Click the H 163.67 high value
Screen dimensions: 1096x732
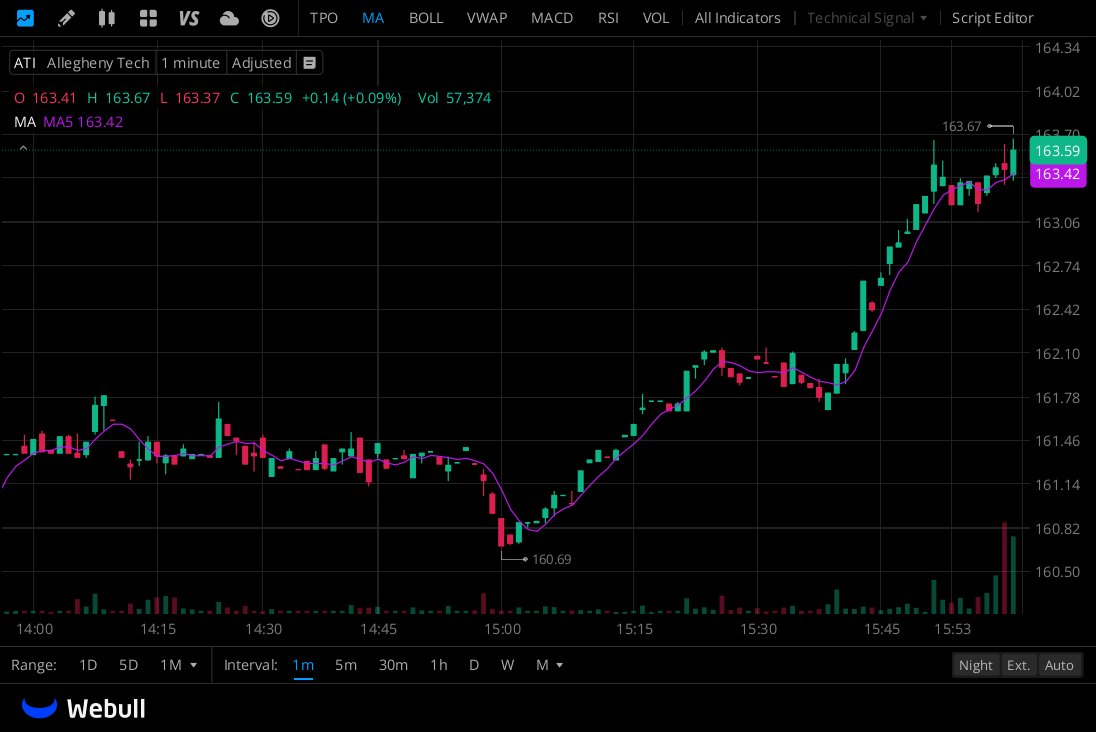[119, 98]
